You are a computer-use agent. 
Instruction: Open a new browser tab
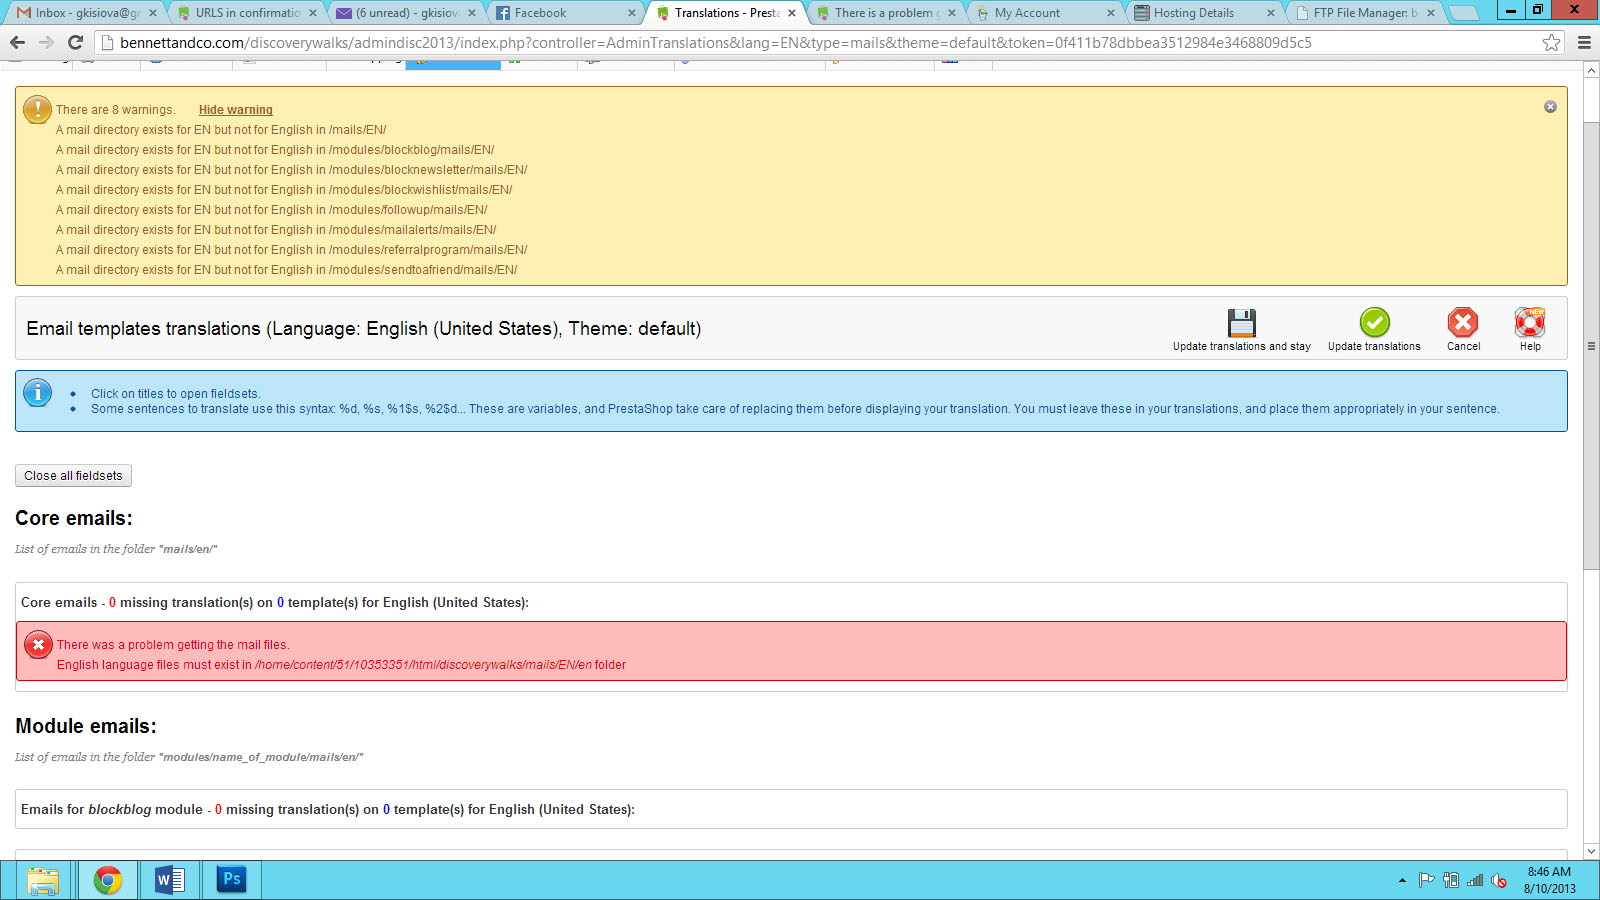pos(1463,13)
